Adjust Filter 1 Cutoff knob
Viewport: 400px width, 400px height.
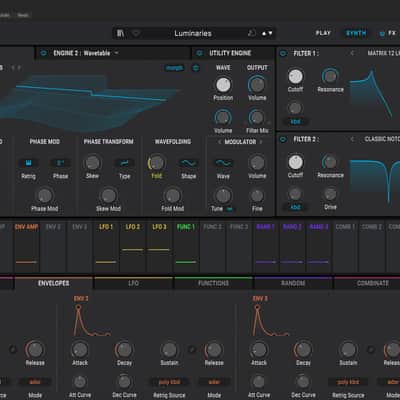295,76
